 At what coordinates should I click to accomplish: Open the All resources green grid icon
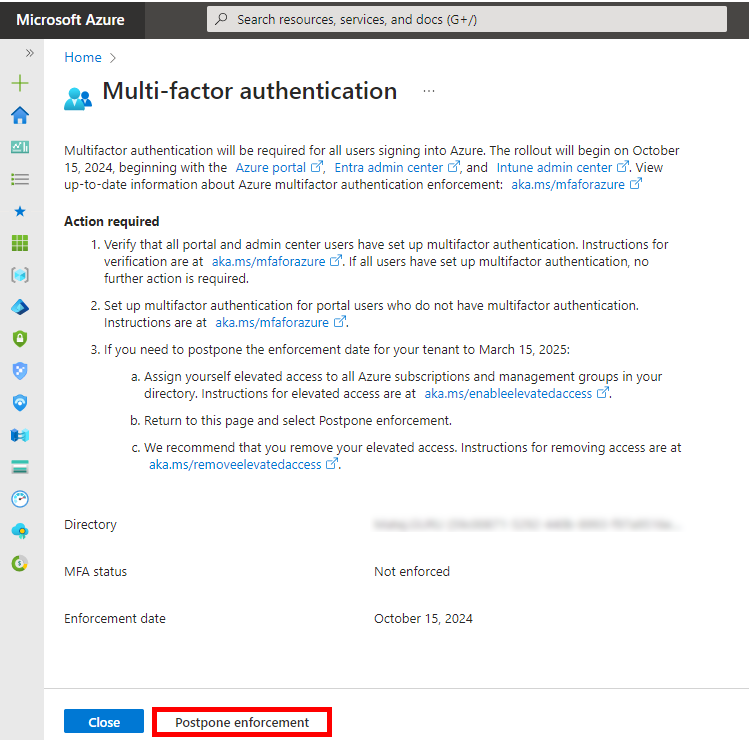coord(20,243)
